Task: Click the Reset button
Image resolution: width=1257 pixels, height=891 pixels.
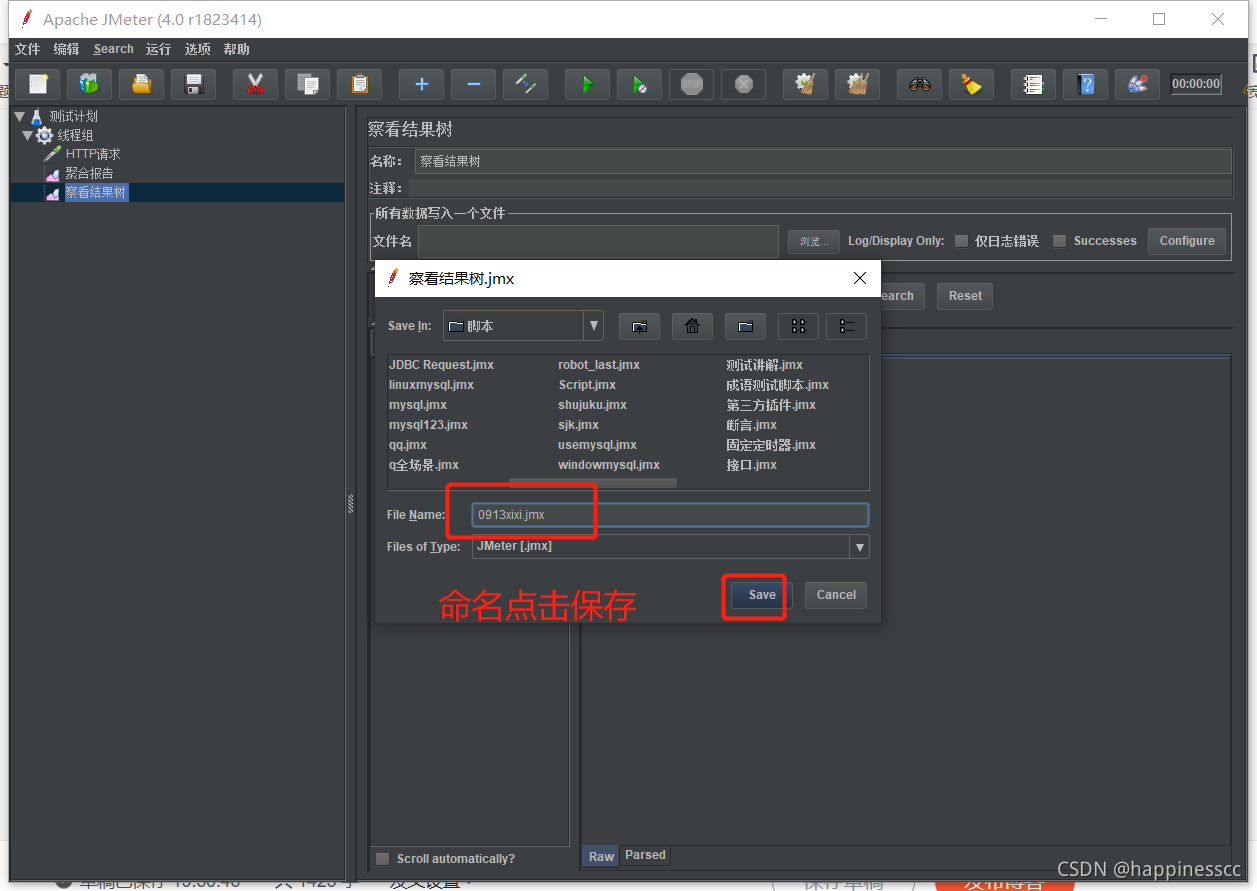Action: point(965,296)
